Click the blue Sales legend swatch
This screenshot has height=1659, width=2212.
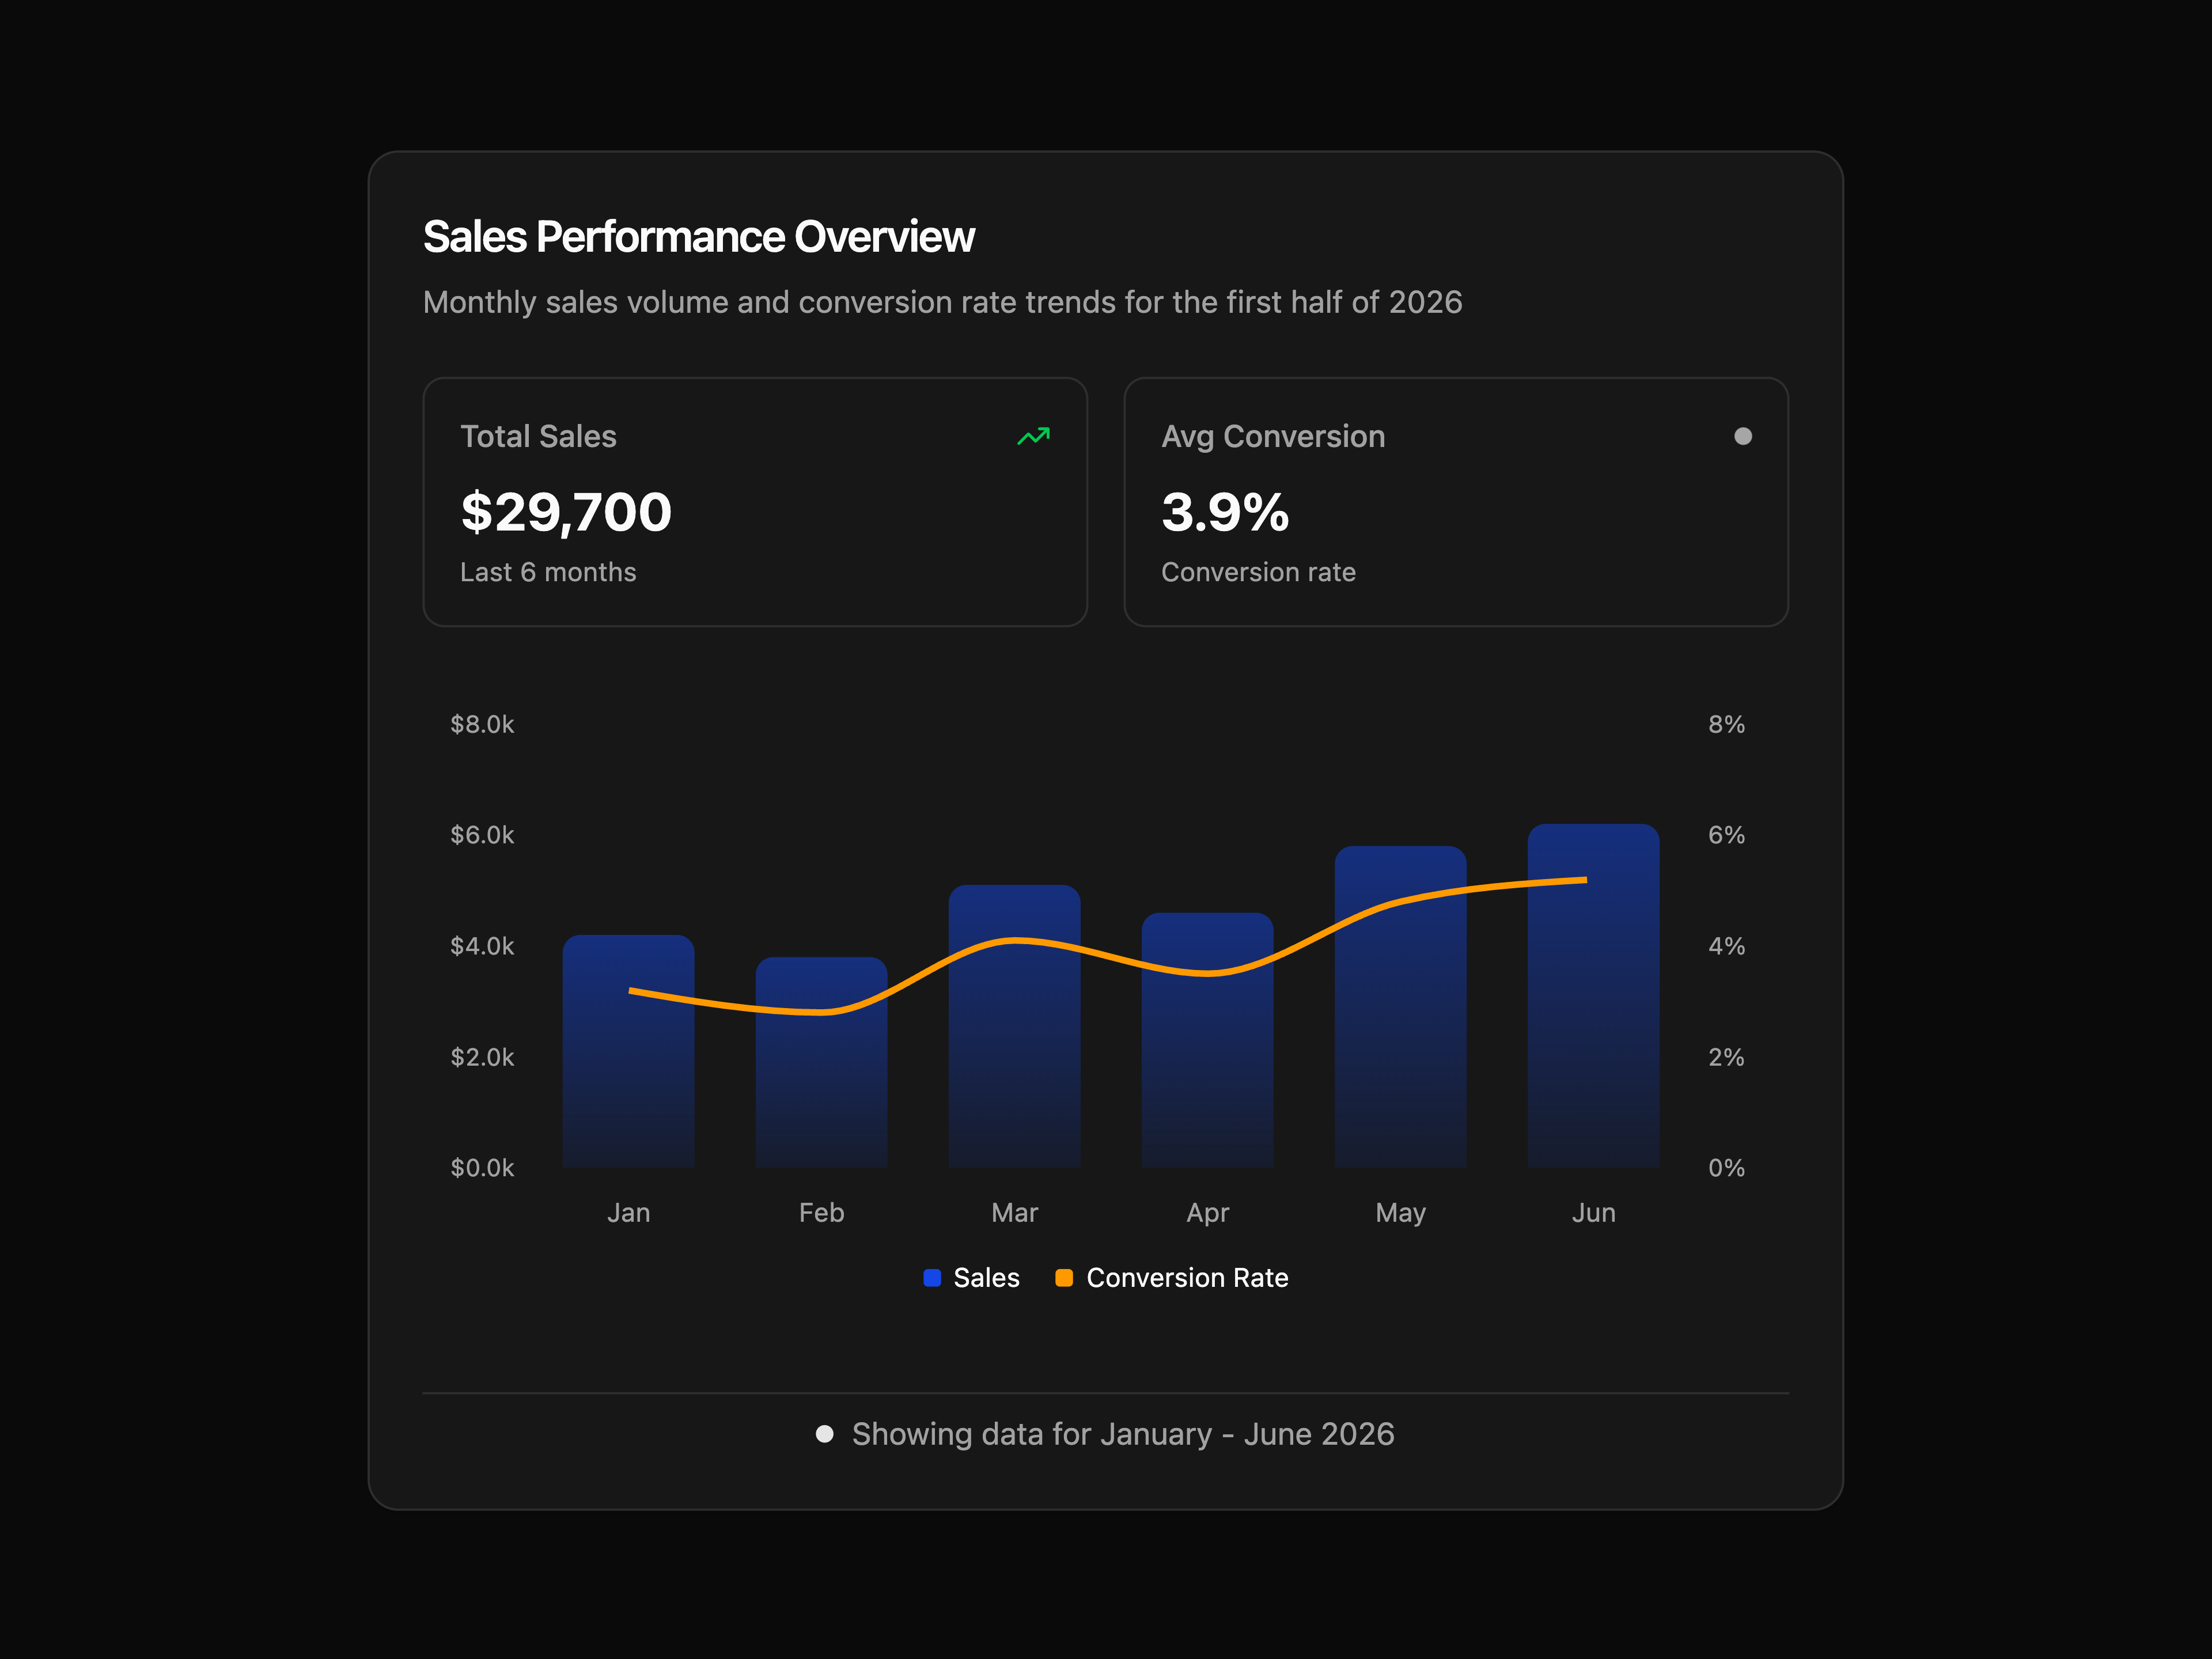pyautogui.click(x=932, y=1278)
